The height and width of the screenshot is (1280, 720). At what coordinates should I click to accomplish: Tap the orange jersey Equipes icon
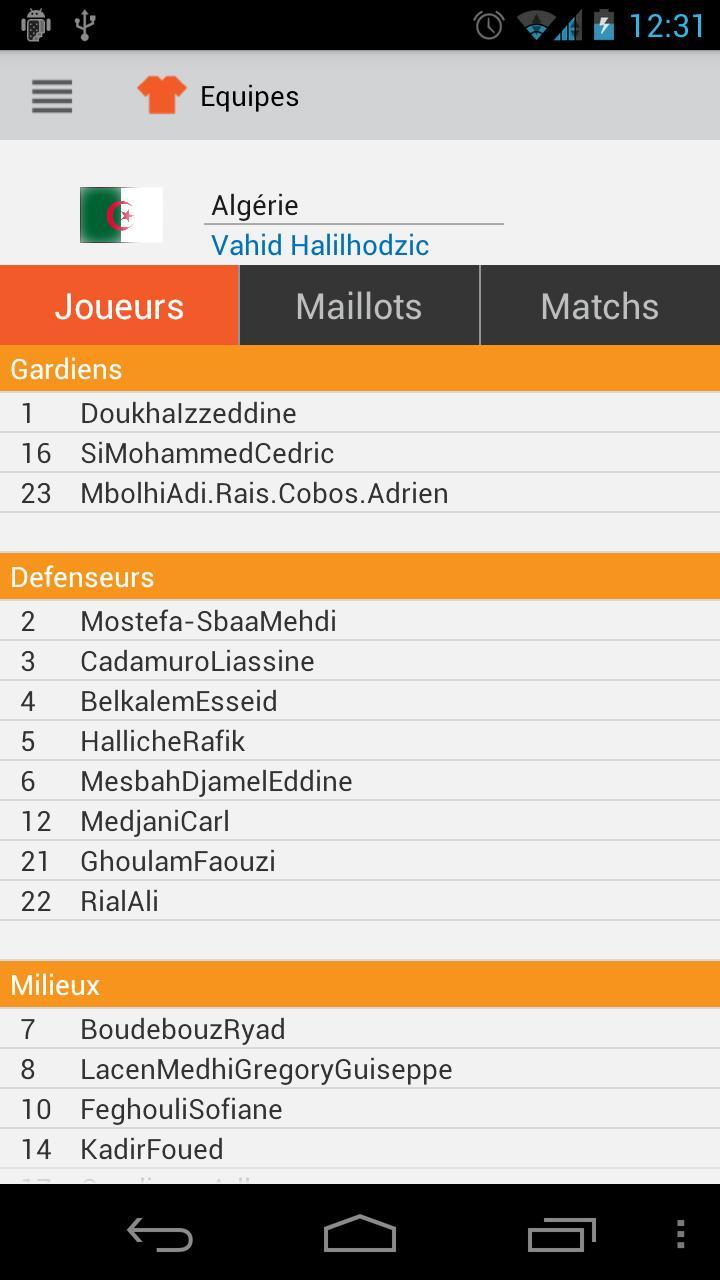[x=161, y=95]
